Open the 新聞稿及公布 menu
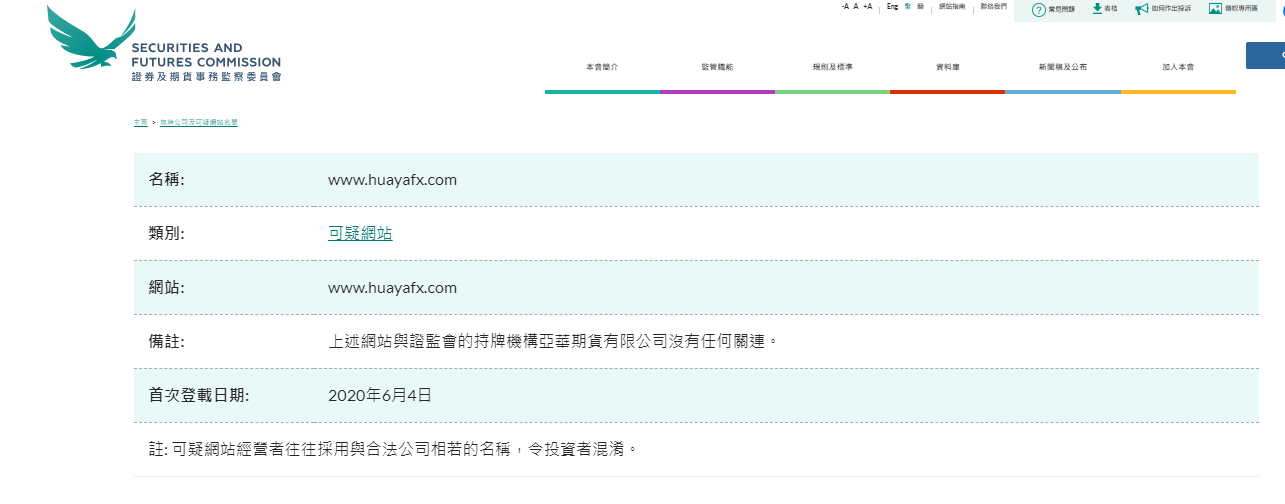Viewport: 1285px width, 504px height. [1063, 67]
